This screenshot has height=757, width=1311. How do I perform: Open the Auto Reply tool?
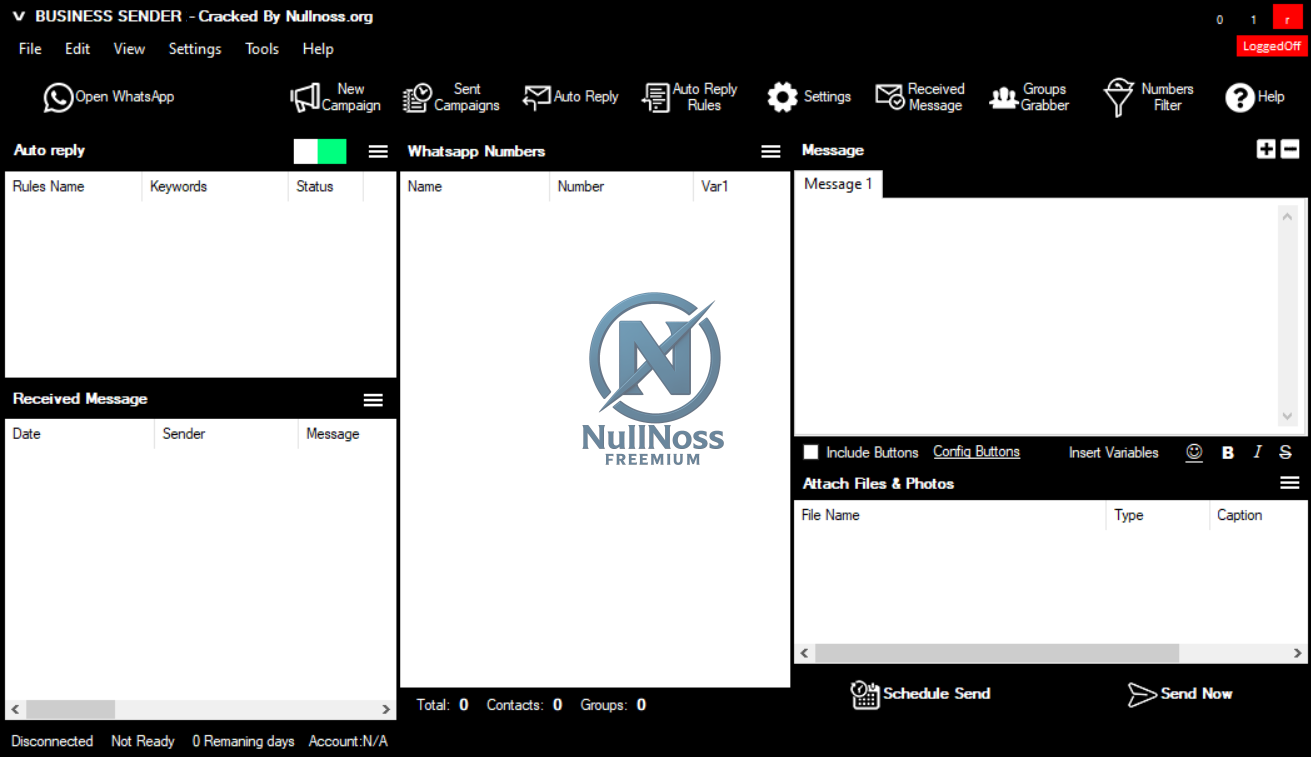coord(570,96)
